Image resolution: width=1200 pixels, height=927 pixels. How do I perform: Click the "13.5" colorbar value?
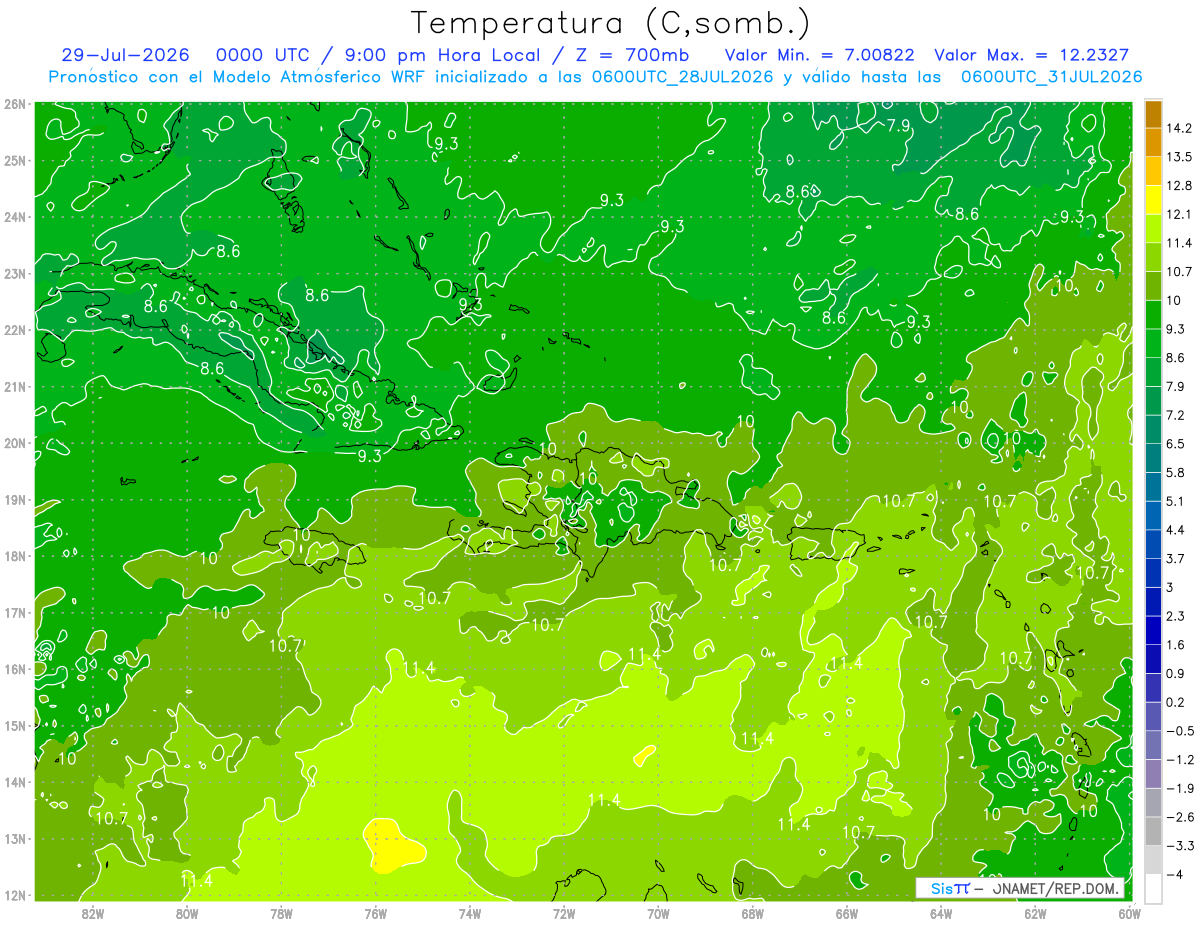point(1179,157)
